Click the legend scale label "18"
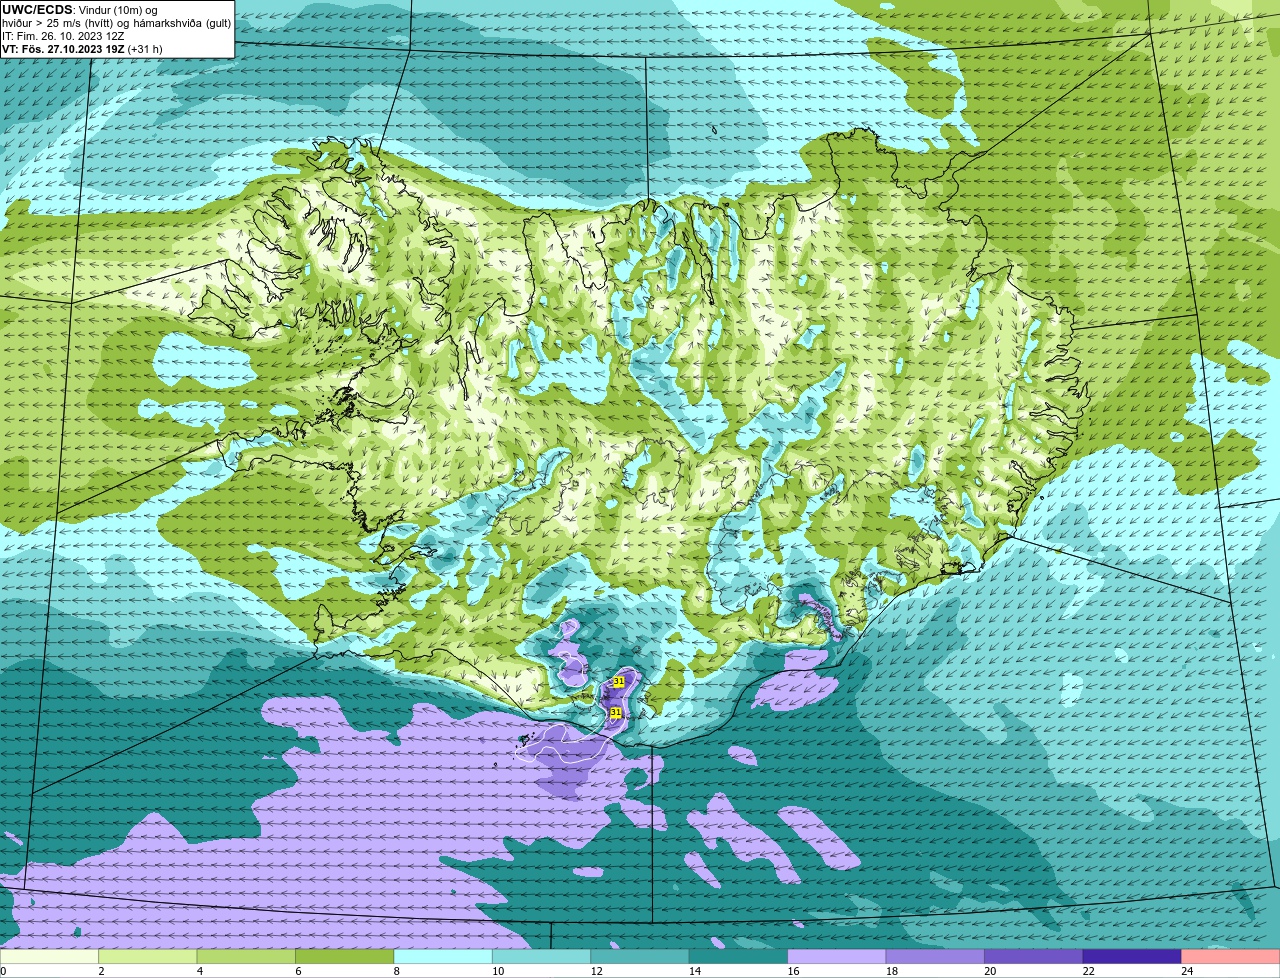1280x978 pixels. pyautogui.click(x=892, y=971)
